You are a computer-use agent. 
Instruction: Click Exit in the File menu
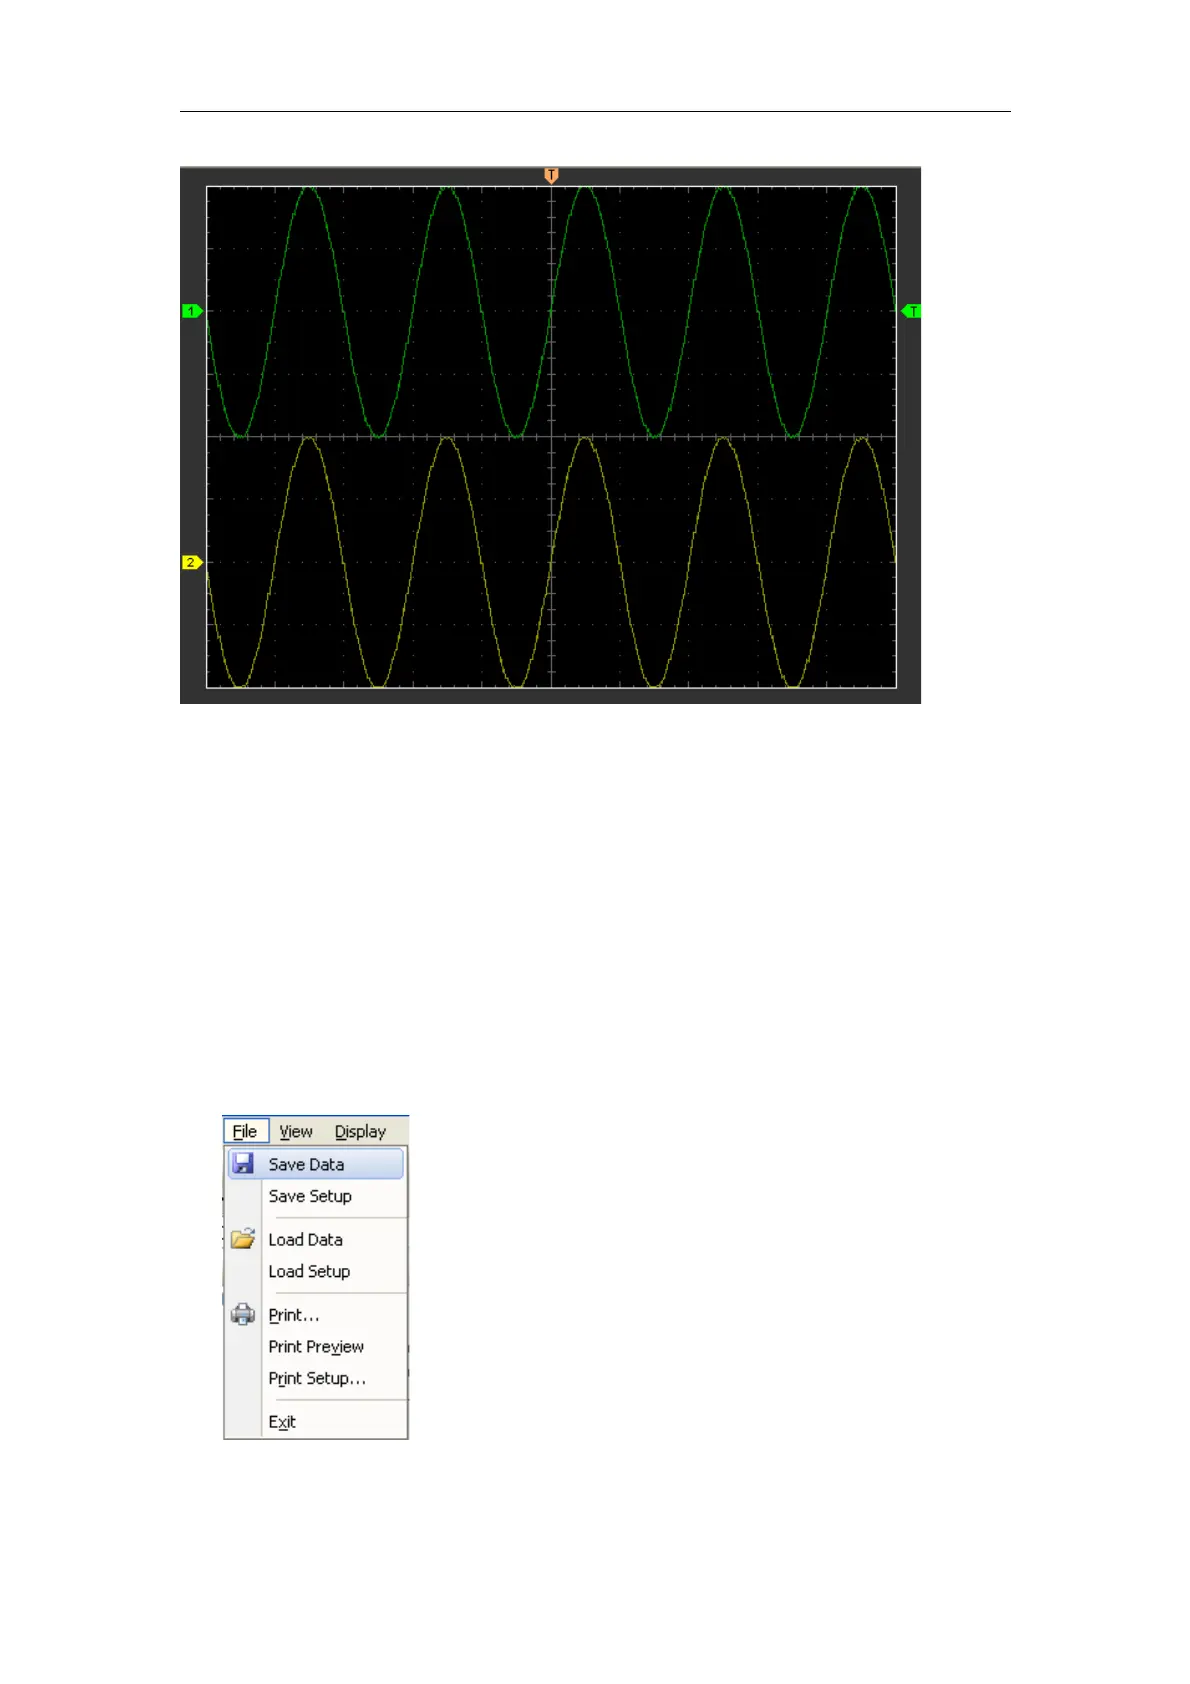pyautogui.click(x=282, y=1422)
